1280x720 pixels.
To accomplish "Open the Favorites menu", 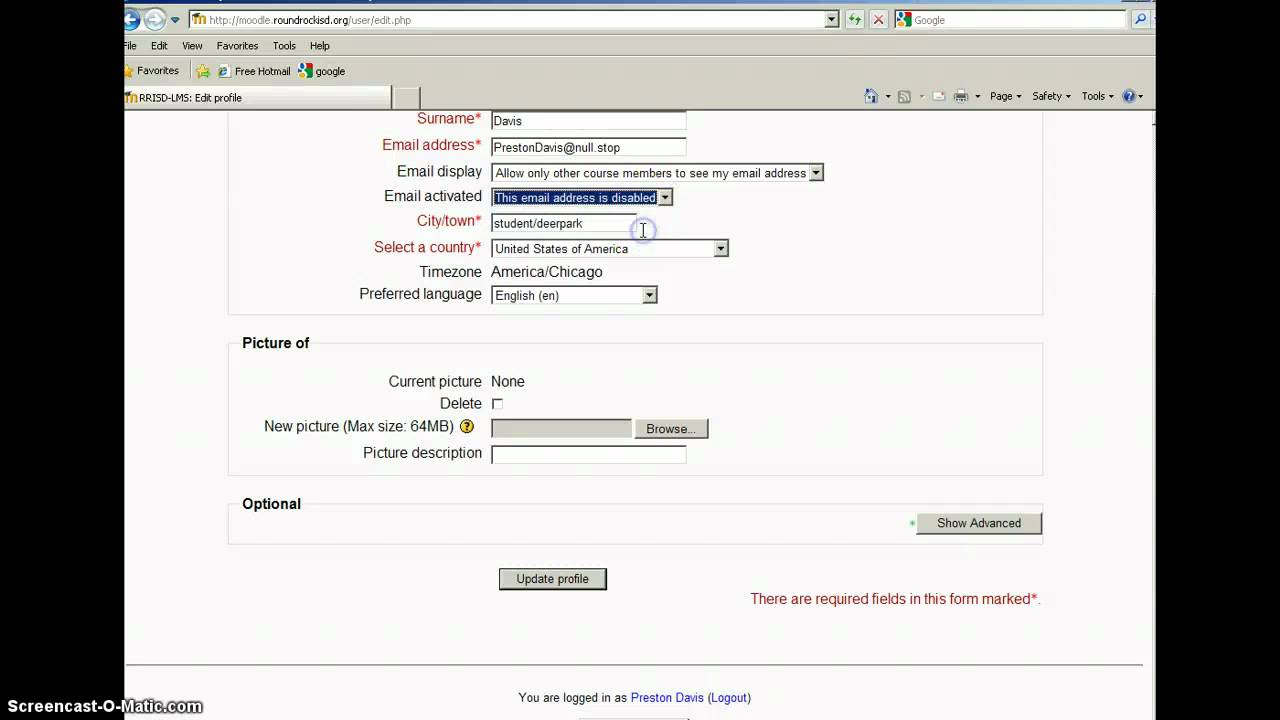I will click(237, 46).
